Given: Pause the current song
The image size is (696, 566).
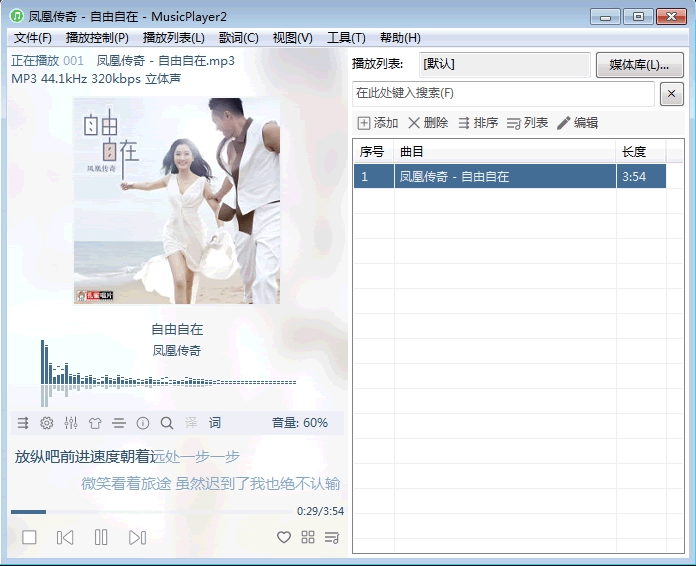Looking at the screenshot, I should 101,538.
